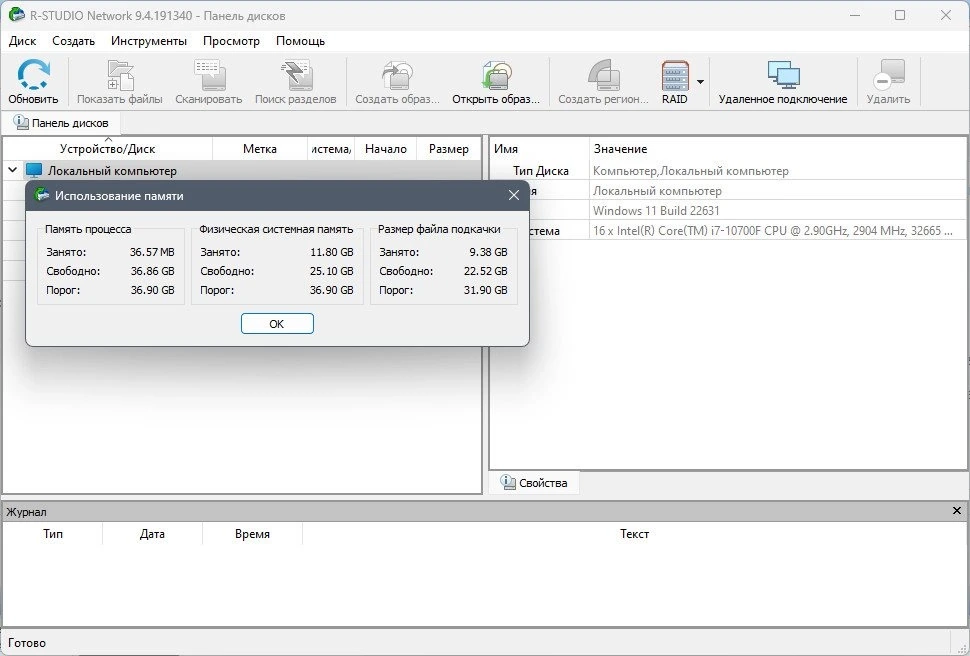Screen dimensions: 970x656
Task: Click the R-Studio app icon in title bar
Action: click(x=17, y=15)
